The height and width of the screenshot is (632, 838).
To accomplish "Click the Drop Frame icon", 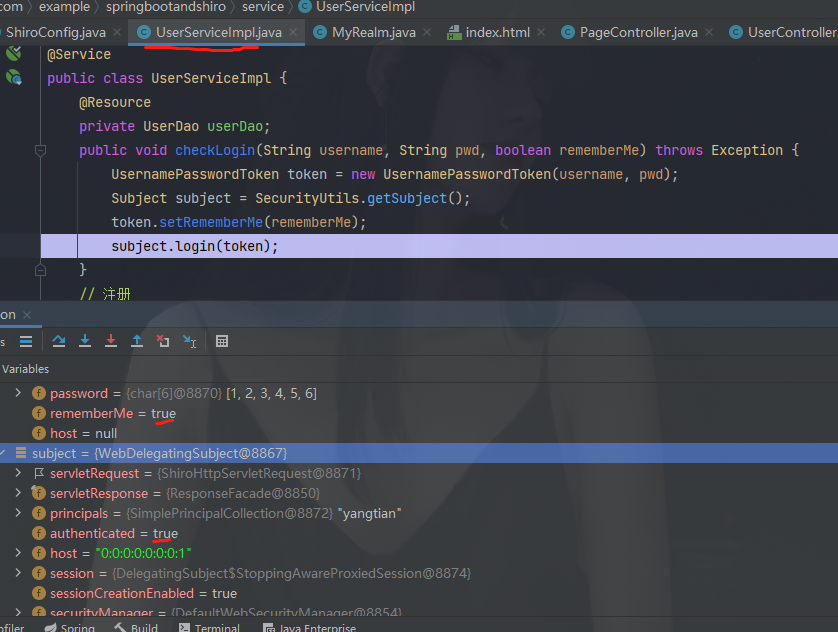I will (163, 341).
